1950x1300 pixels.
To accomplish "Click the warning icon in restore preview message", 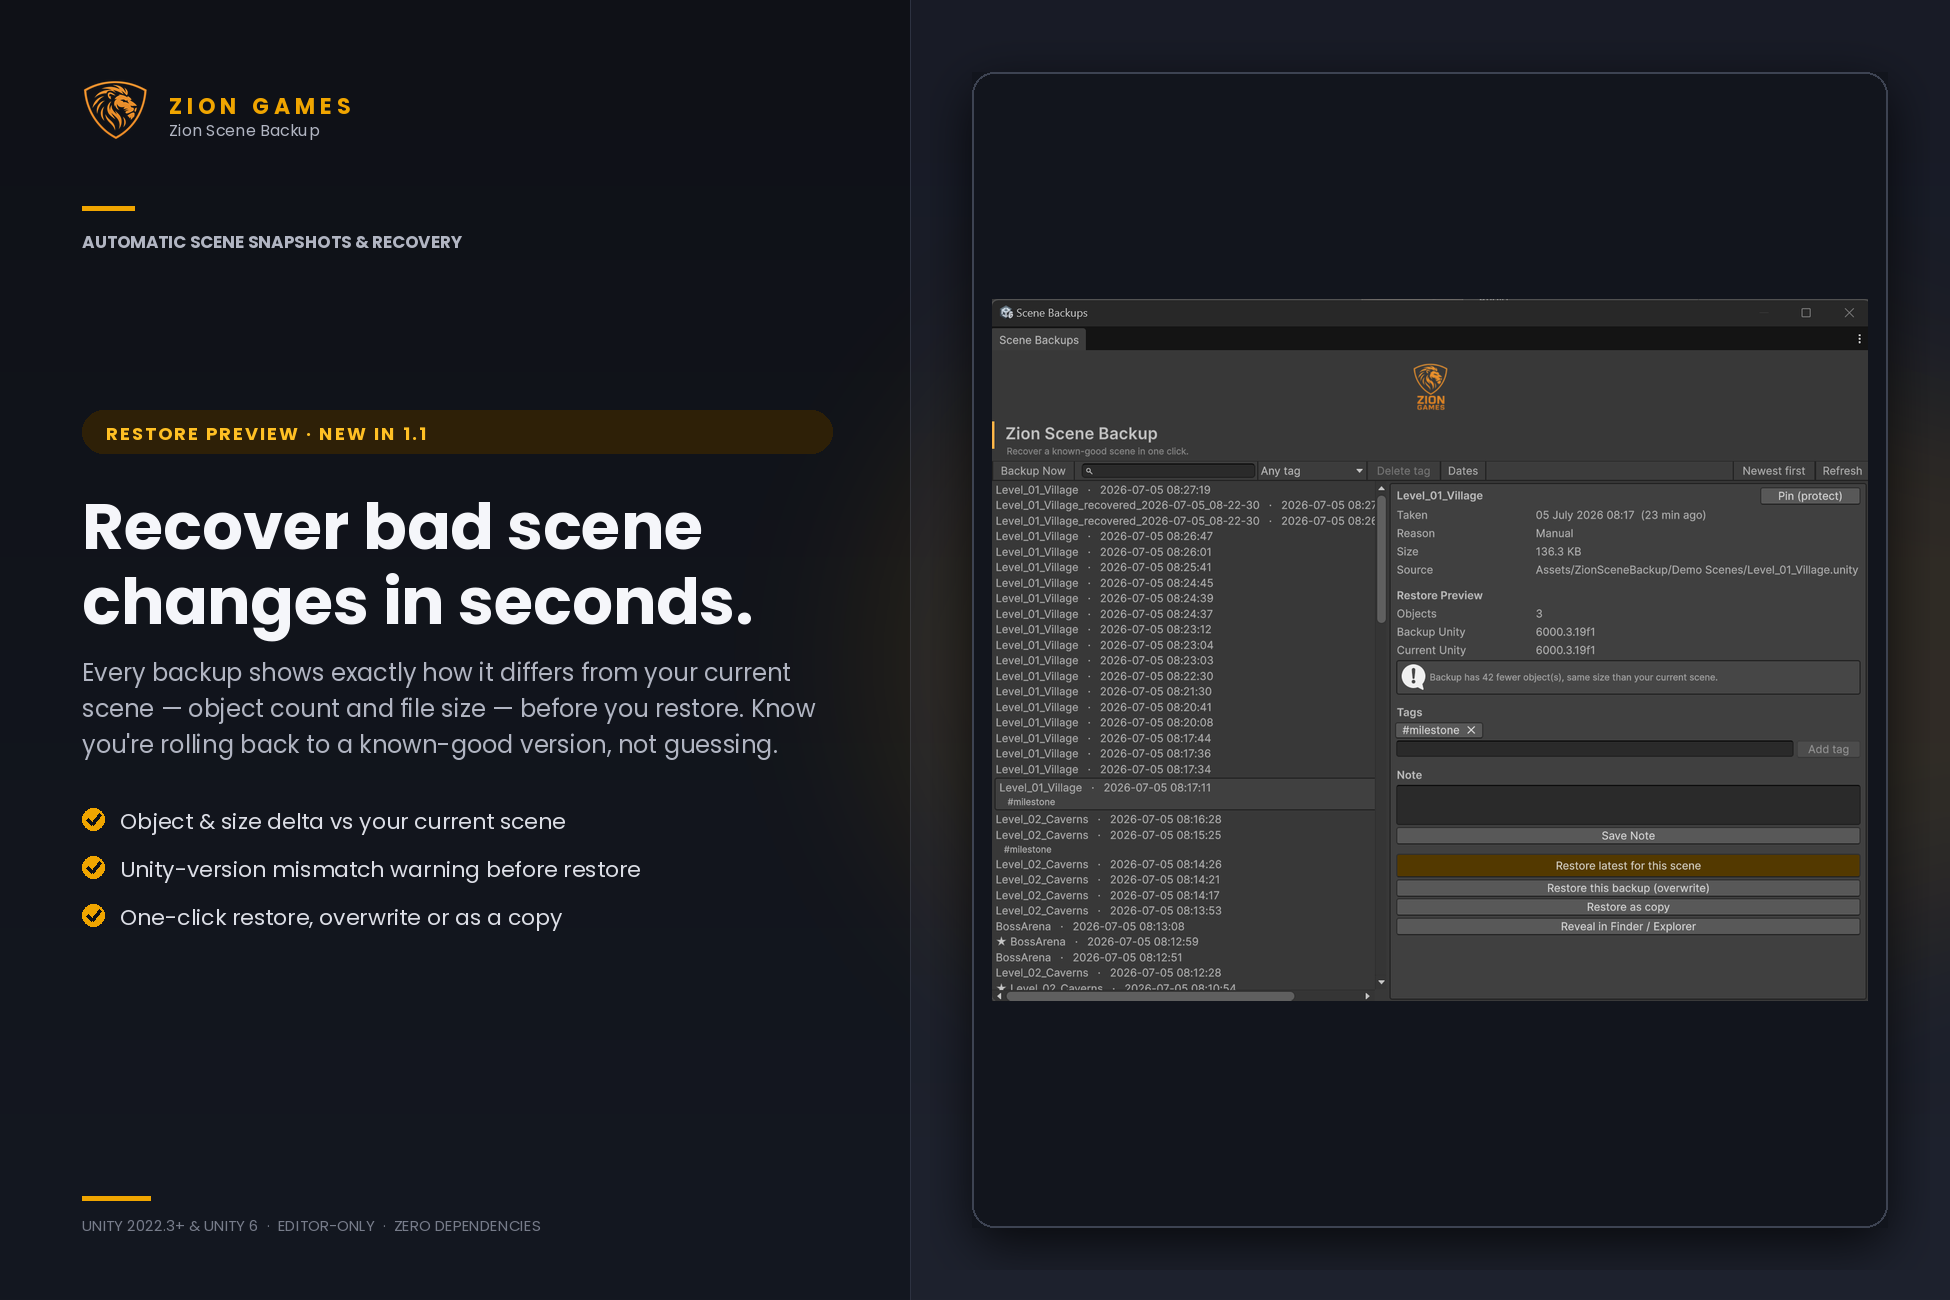I will tap(1413, 677).
